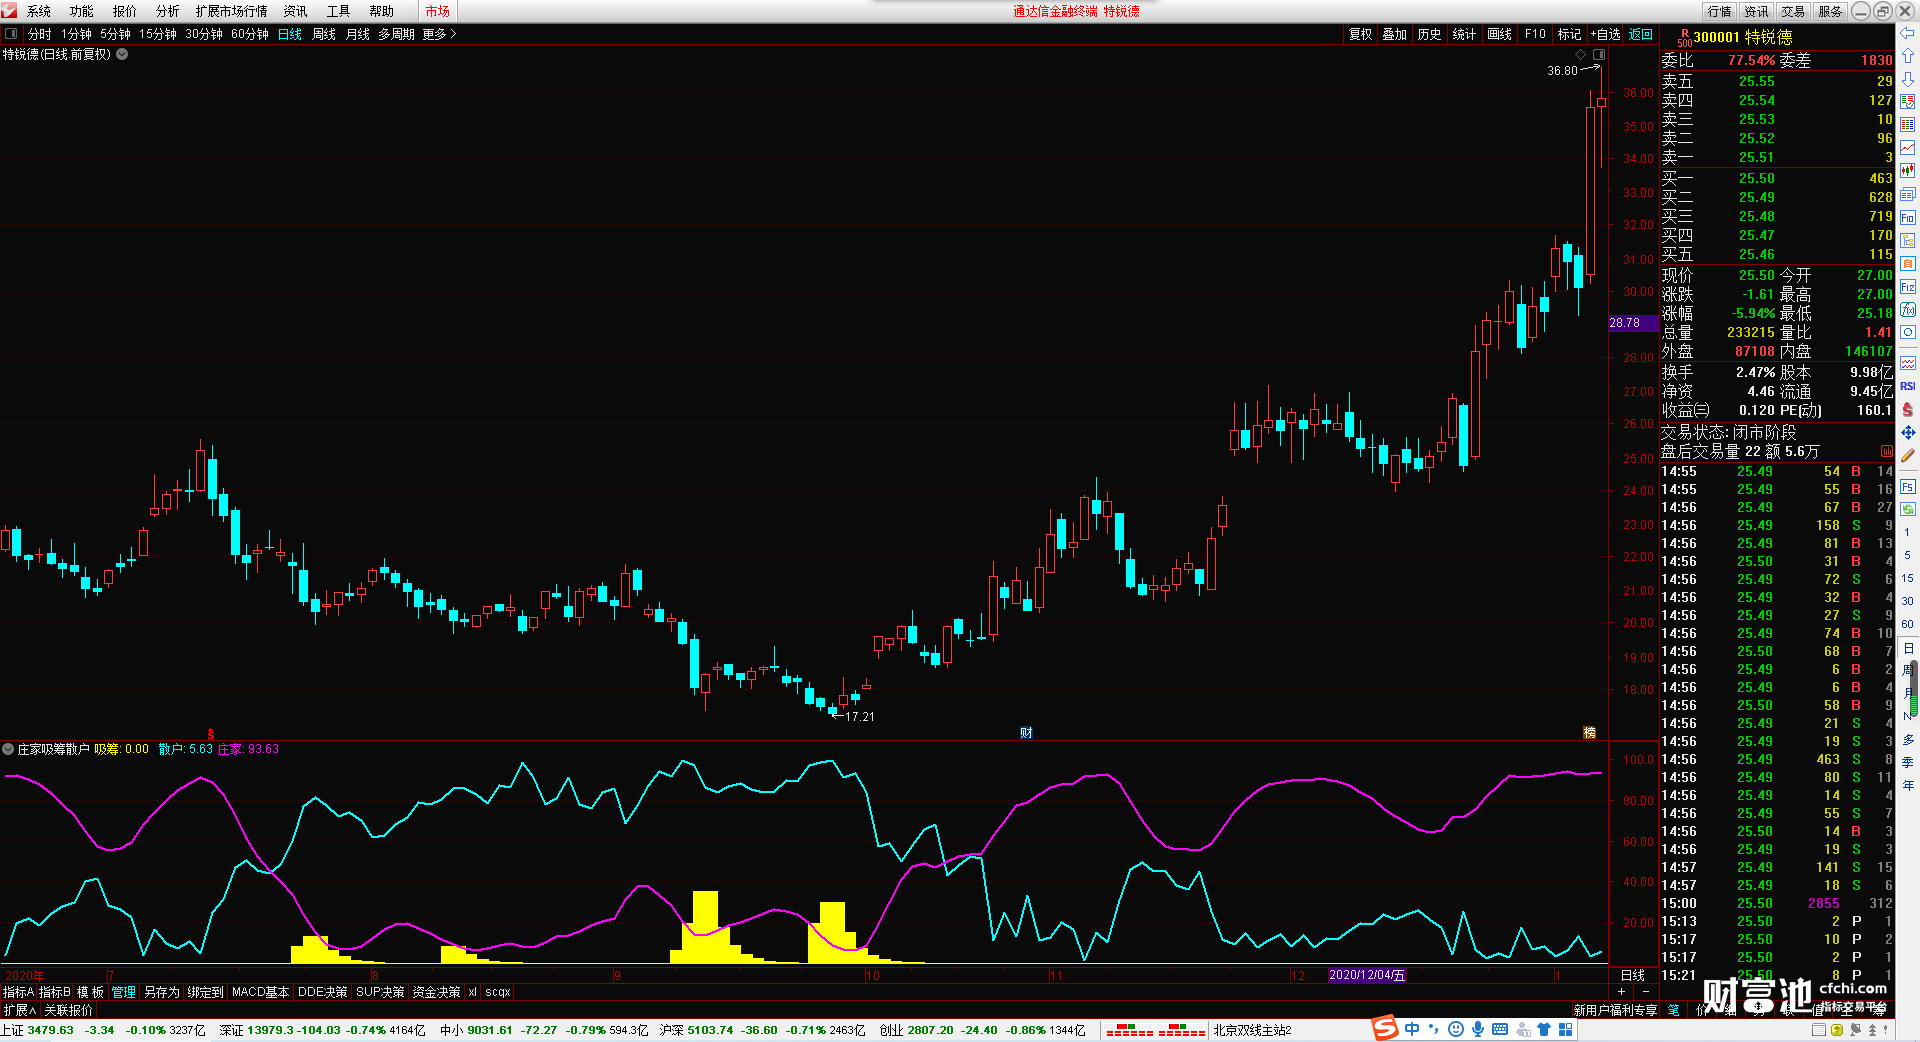
Task: Click the 另存为 save-as option
Action: pos(162,992)
